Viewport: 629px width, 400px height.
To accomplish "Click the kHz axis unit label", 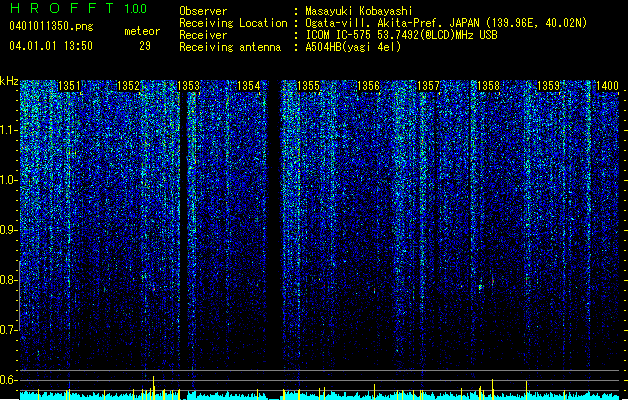I will pos(9,81).
